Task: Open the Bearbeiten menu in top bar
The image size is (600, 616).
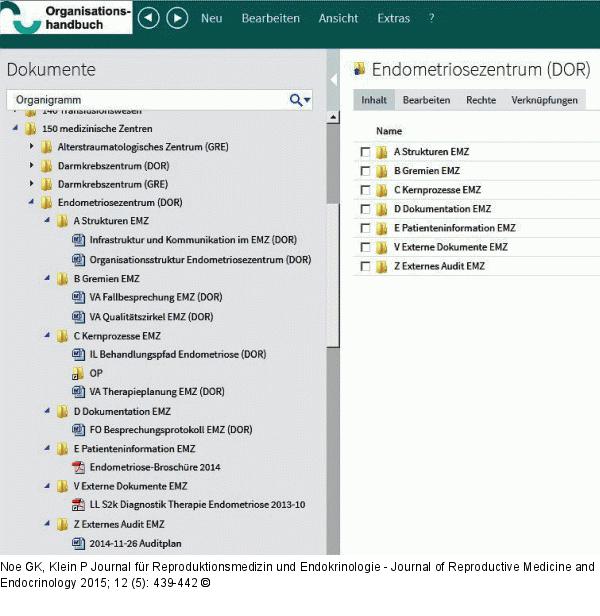Action: (270, 18)
